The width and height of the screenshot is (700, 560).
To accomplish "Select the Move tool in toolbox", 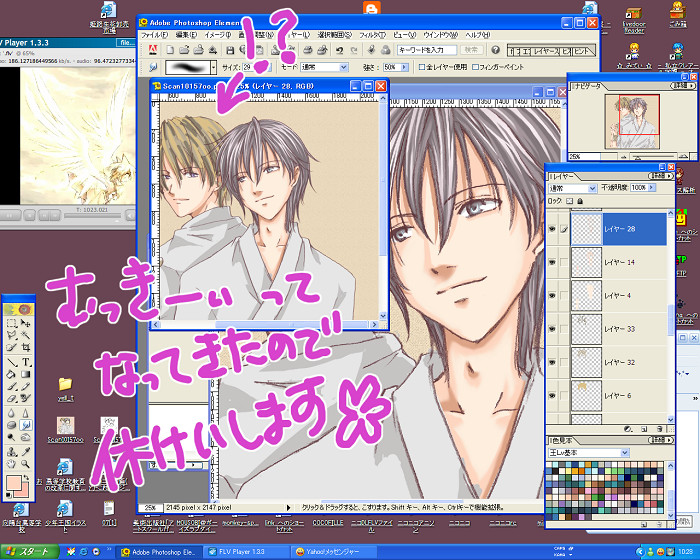I will [25, 322].
